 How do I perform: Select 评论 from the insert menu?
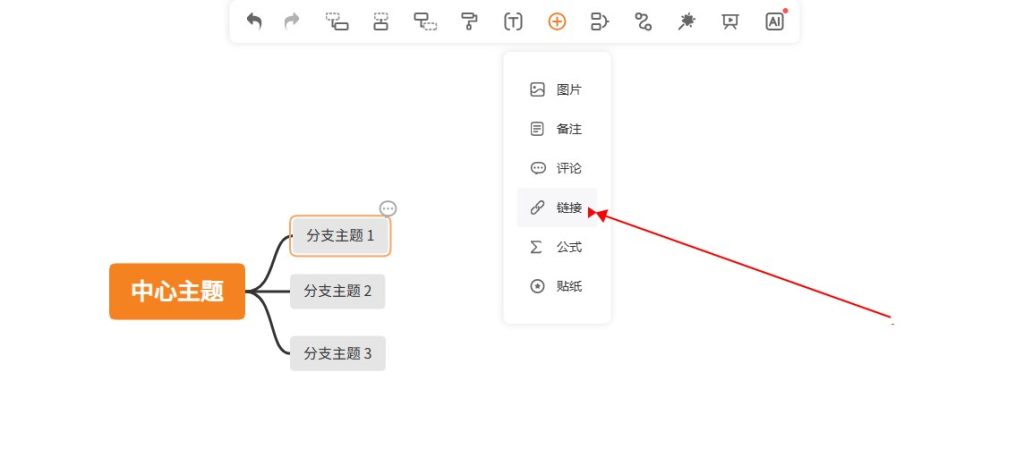click(557, 168)
